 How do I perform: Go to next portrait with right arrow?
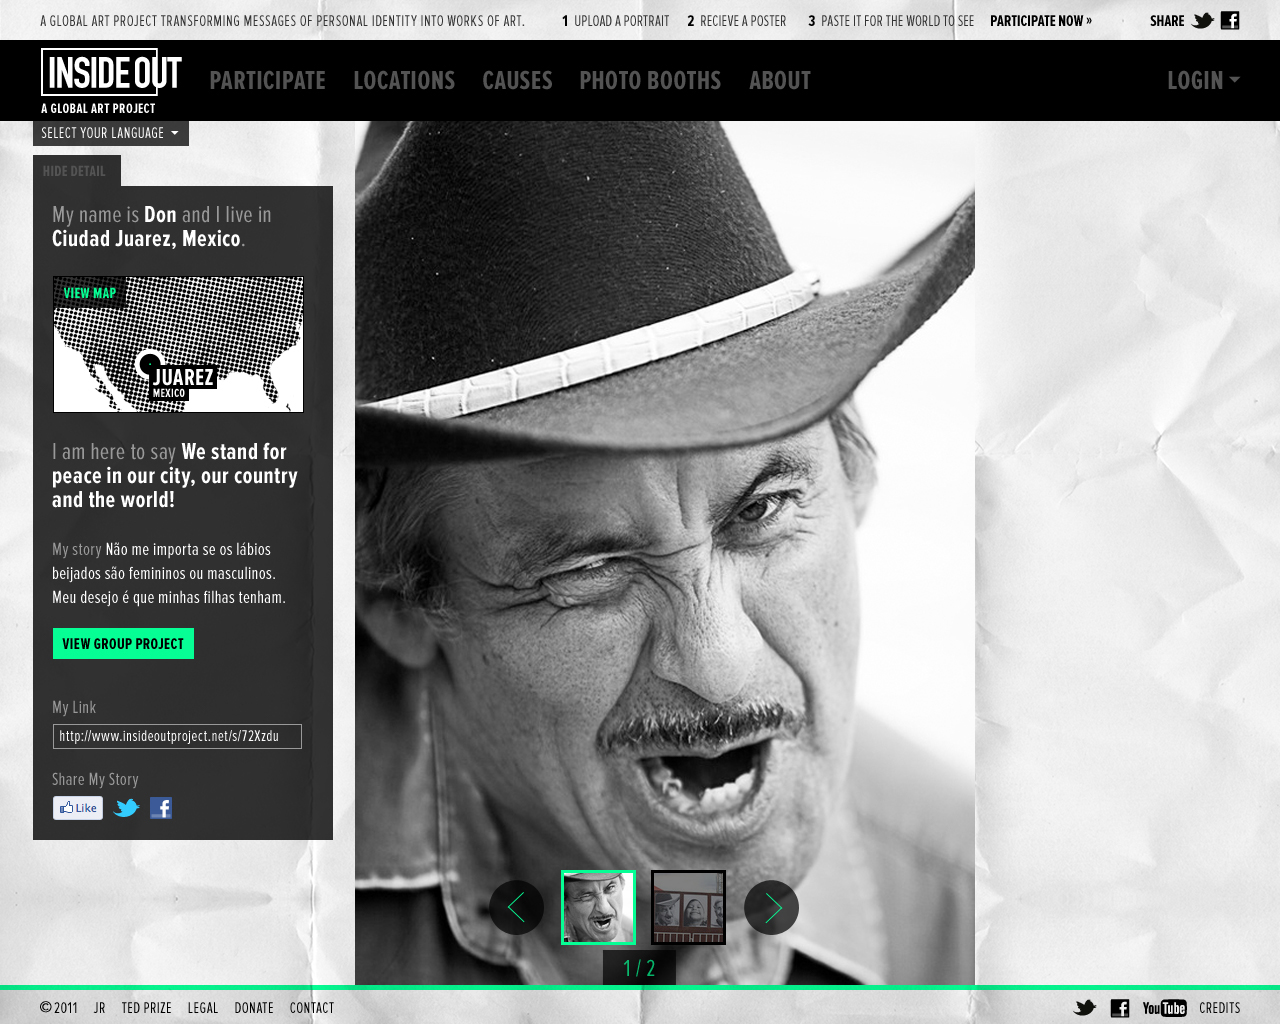click(x=771, y=908)
